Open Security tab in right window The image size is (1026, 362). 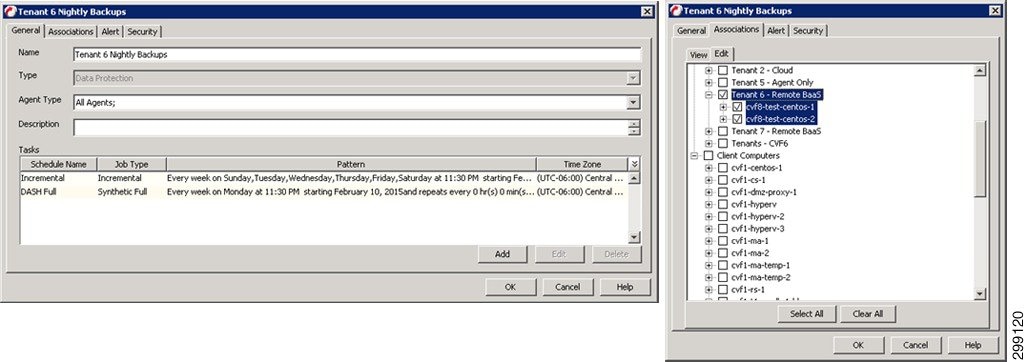click(x=808, y=31)
